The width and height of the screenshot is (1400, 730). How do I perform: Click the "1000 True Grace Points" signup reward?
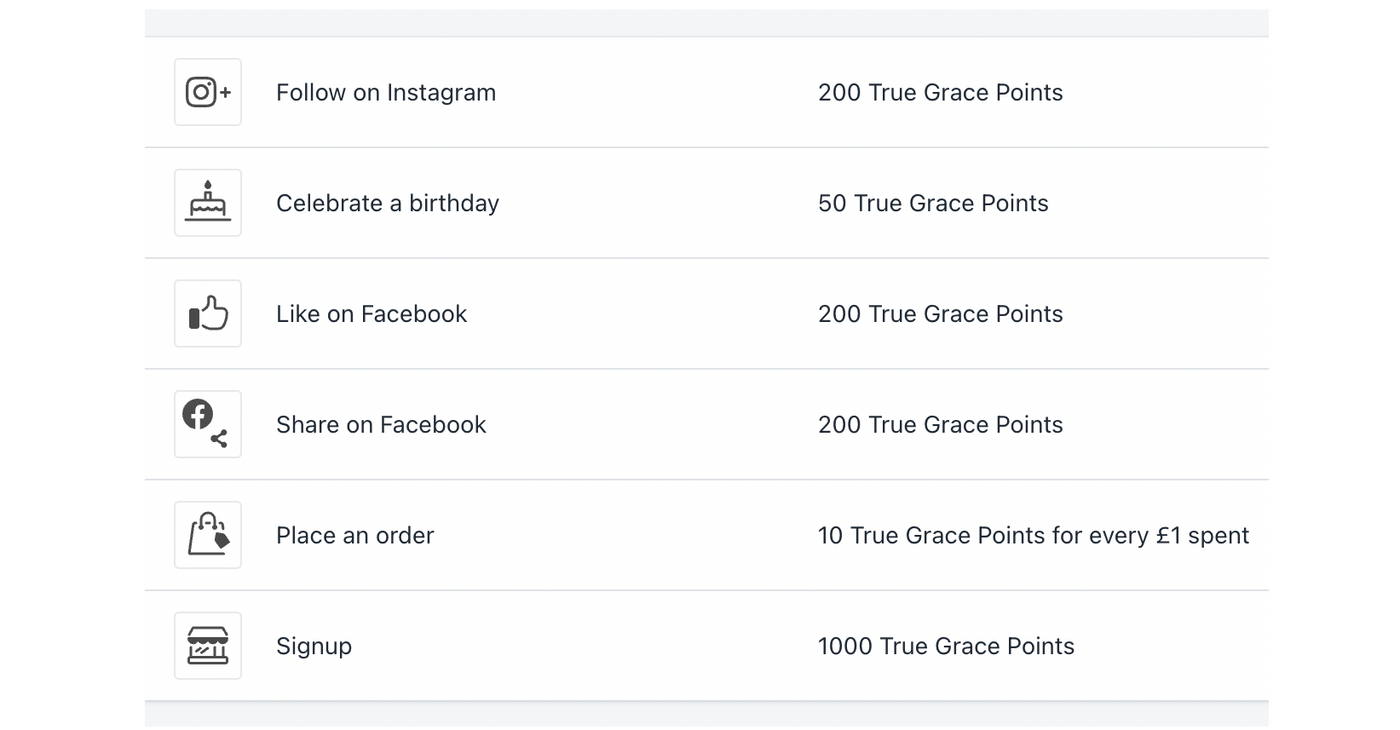pyautogui.click(x=946, y=647)
